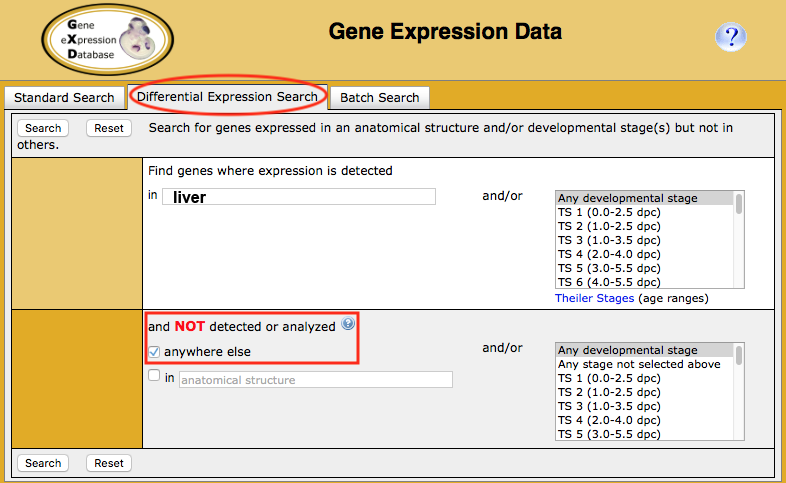Open the help question mark icon in header
Viewport: 786px width, 483px height.
(x=731, y=37)
